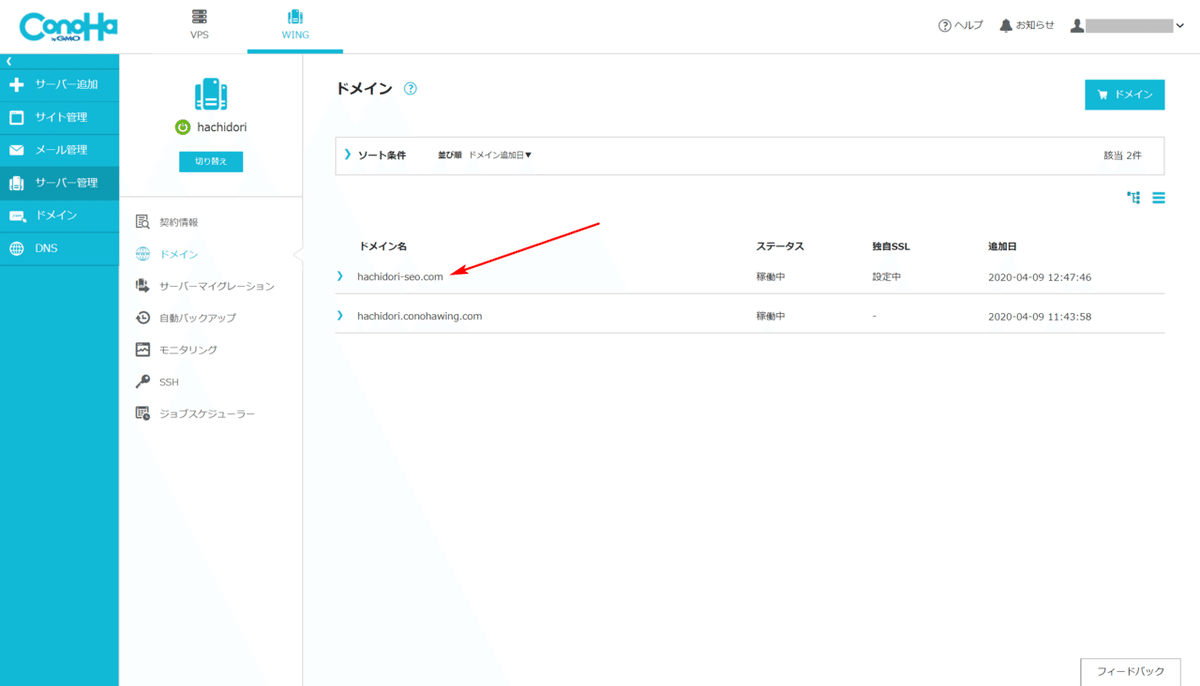1200x686 pixels.
Task: Select サイト管理 in sidebar
Action: [x=59, y=118]
